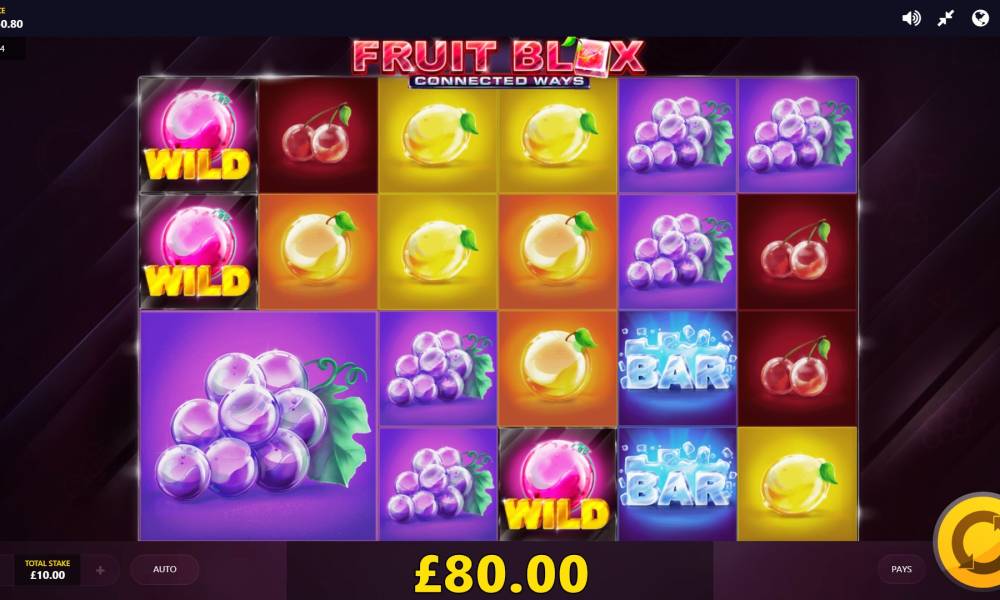
Task: Click the Fruit Blox Connected Ways logo
Action: pos(499,62)
